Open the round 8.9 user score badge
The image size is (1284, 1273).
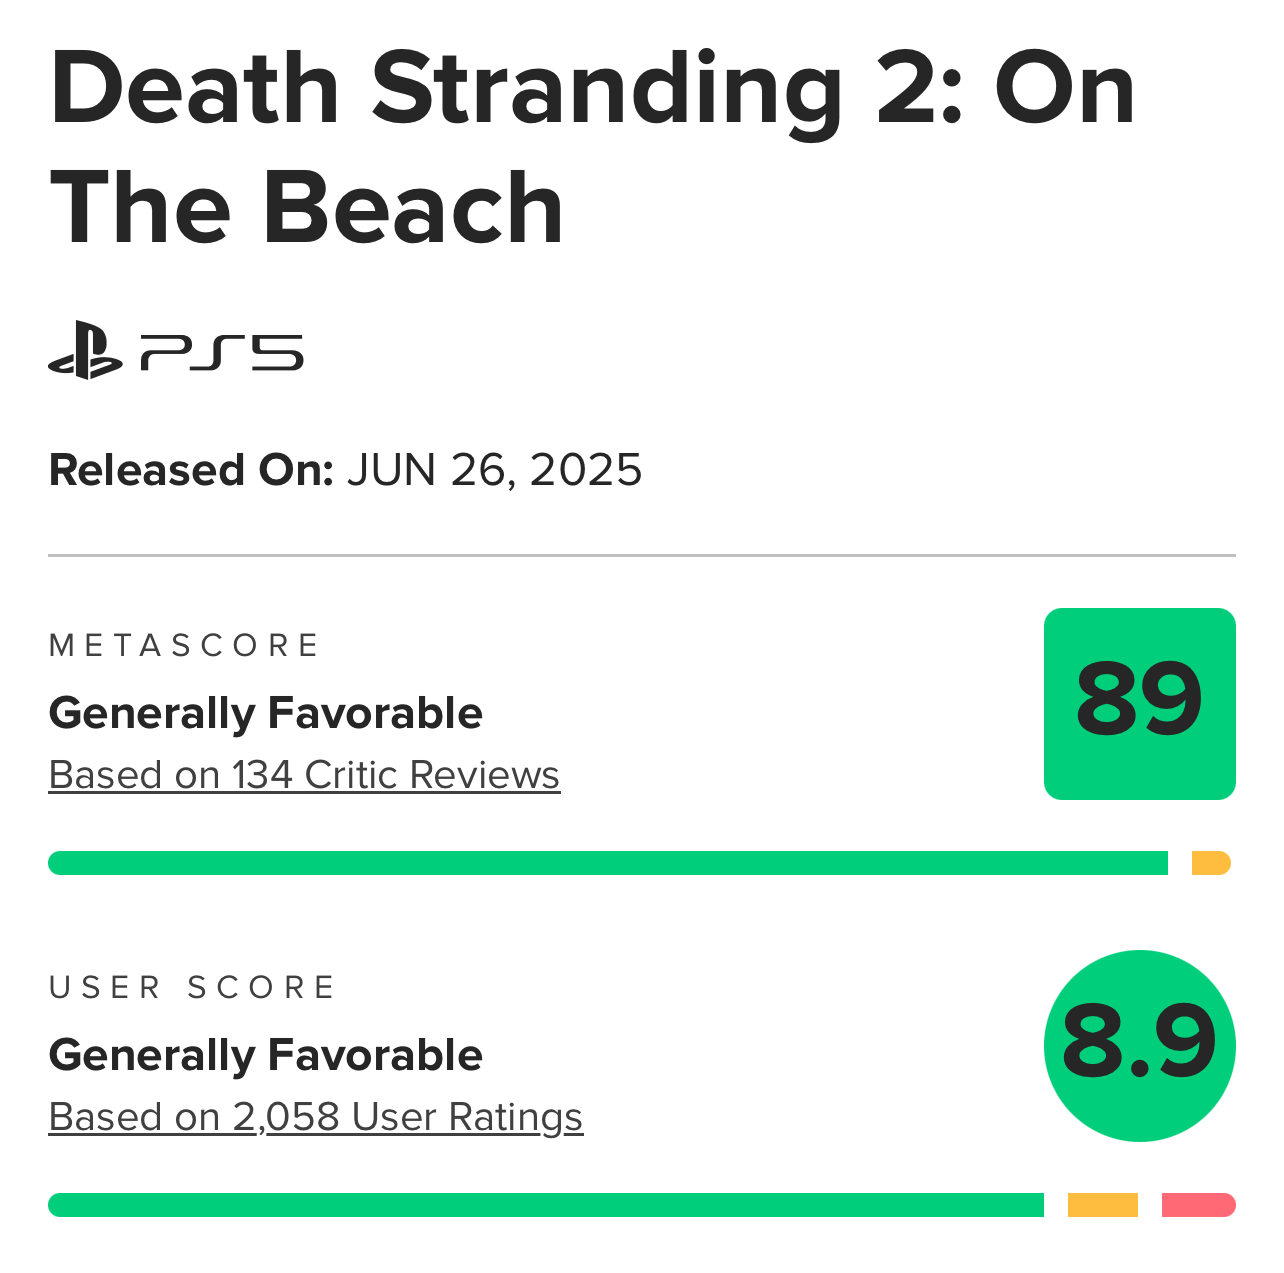1139,1046
